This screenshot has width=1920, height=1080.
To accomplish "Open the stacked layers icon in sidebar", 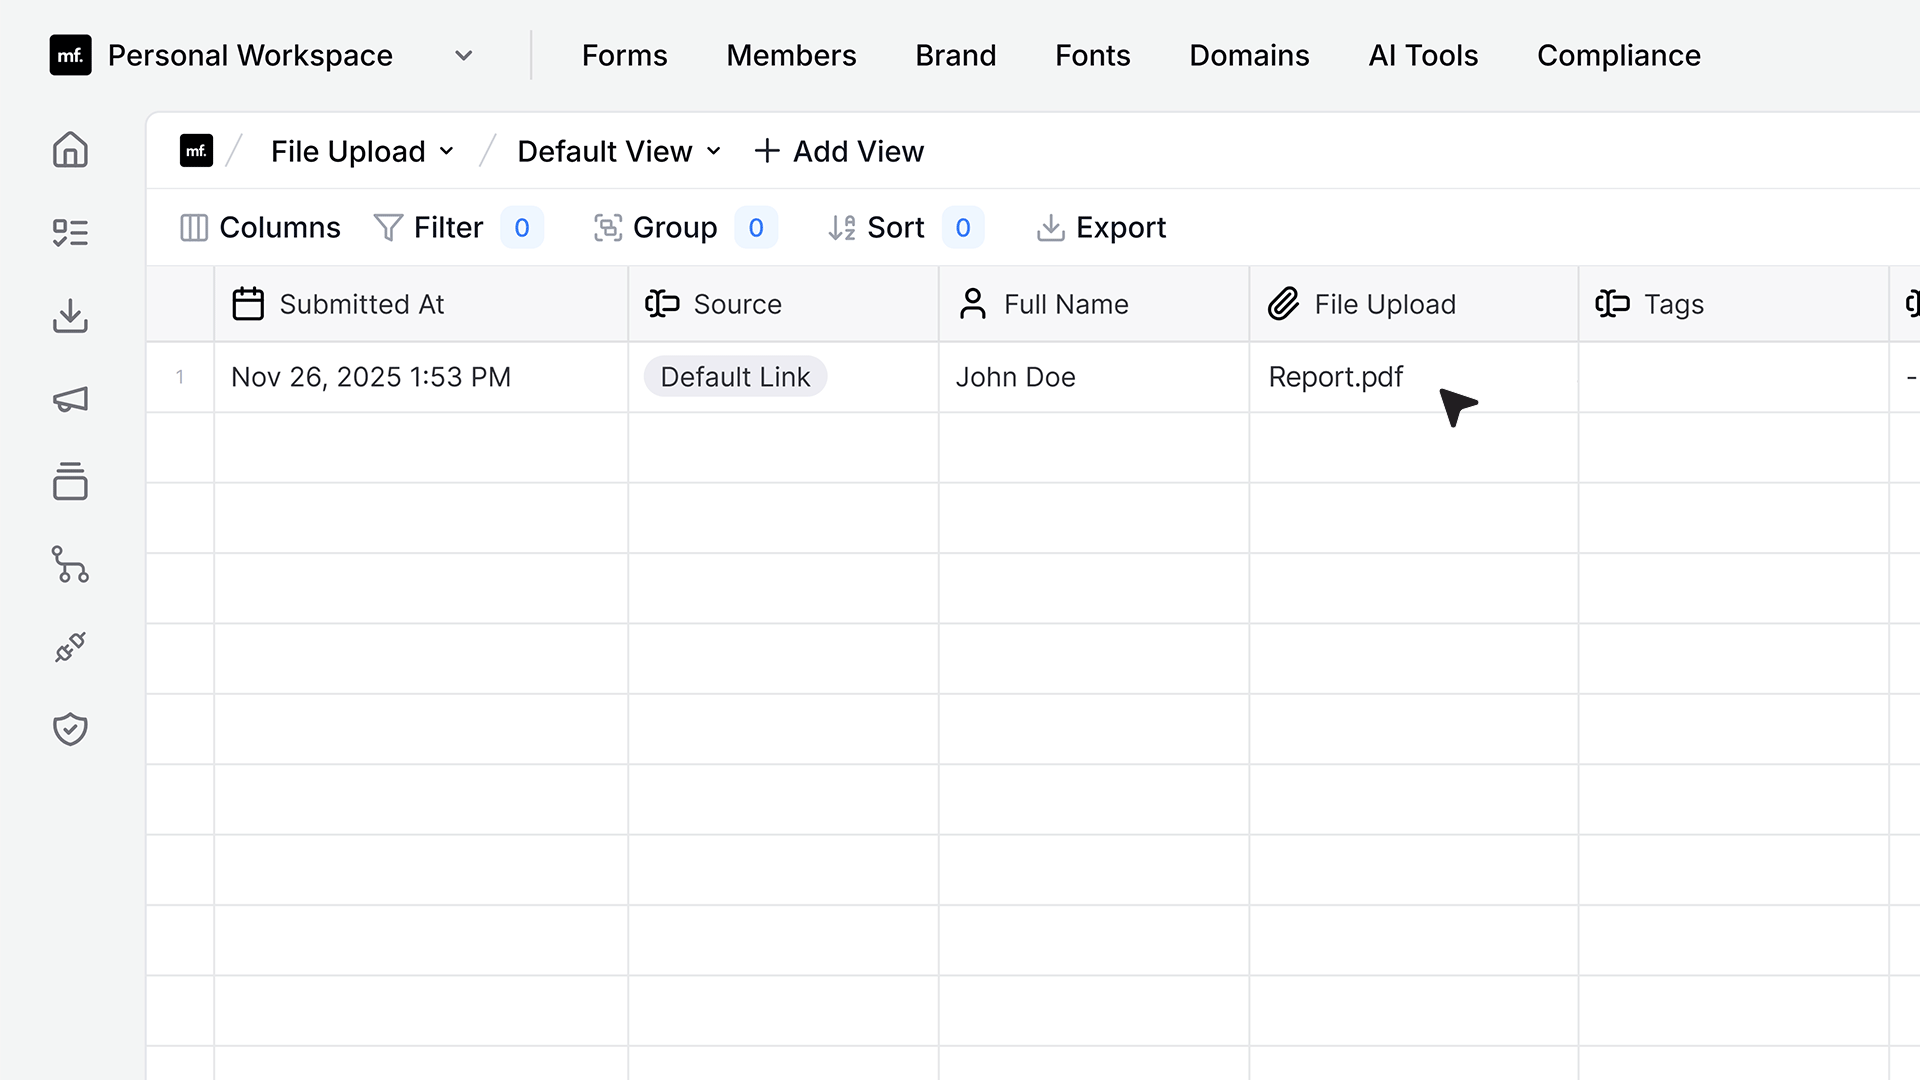I will 70,482.
